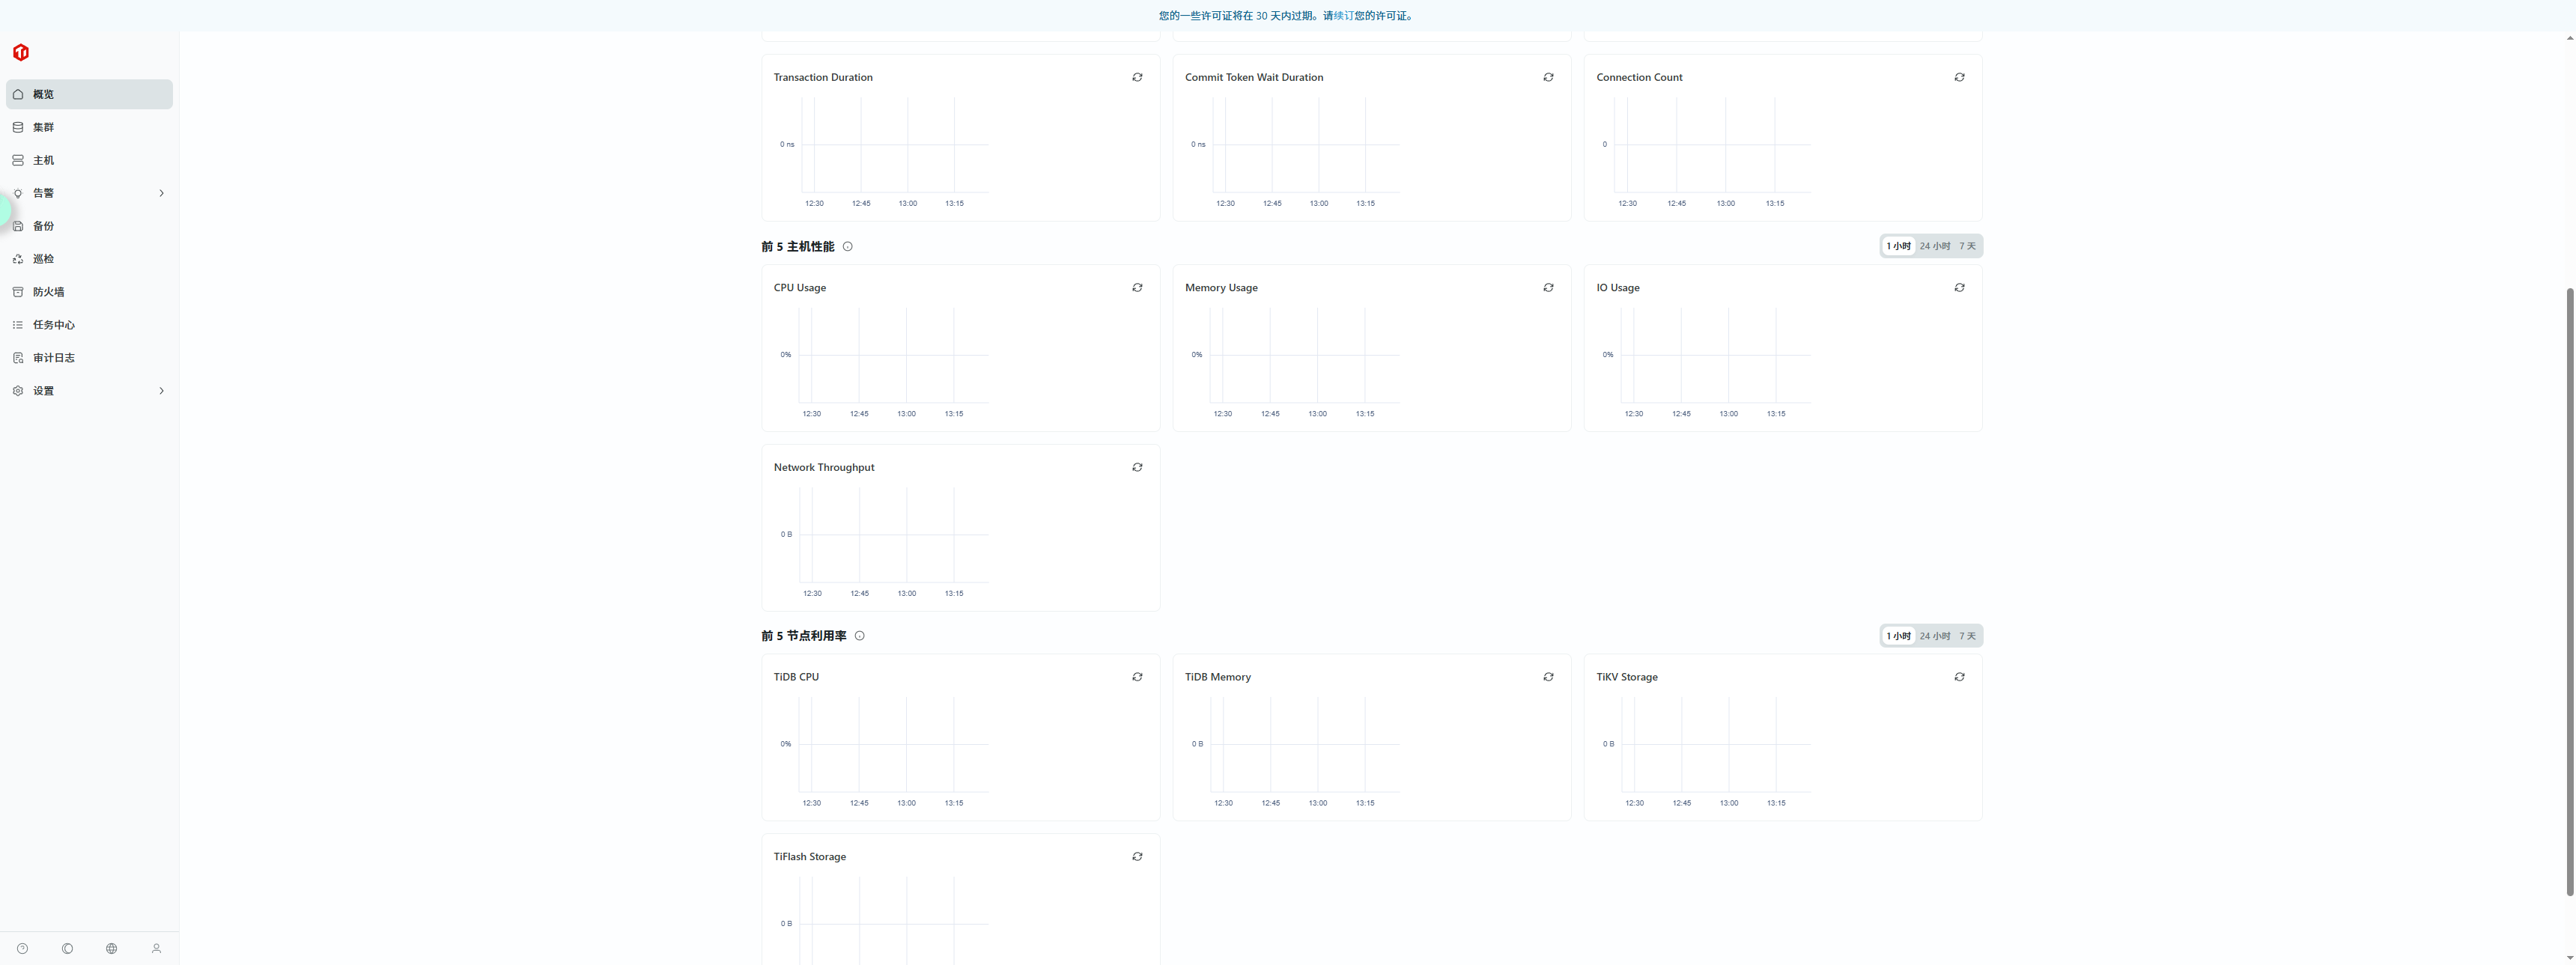Refresh the Transaction Duration chart
2576x965 pixels.
point(1137,77)
